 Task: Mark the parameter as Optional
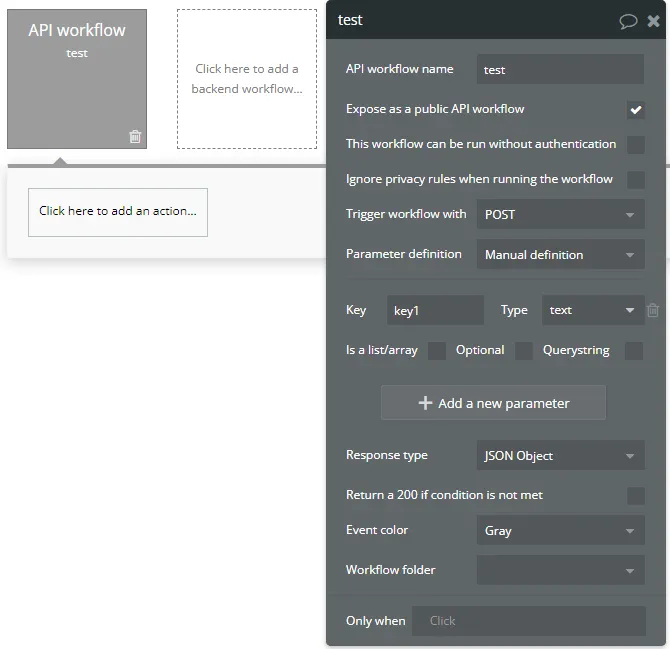tap(523, 351)
